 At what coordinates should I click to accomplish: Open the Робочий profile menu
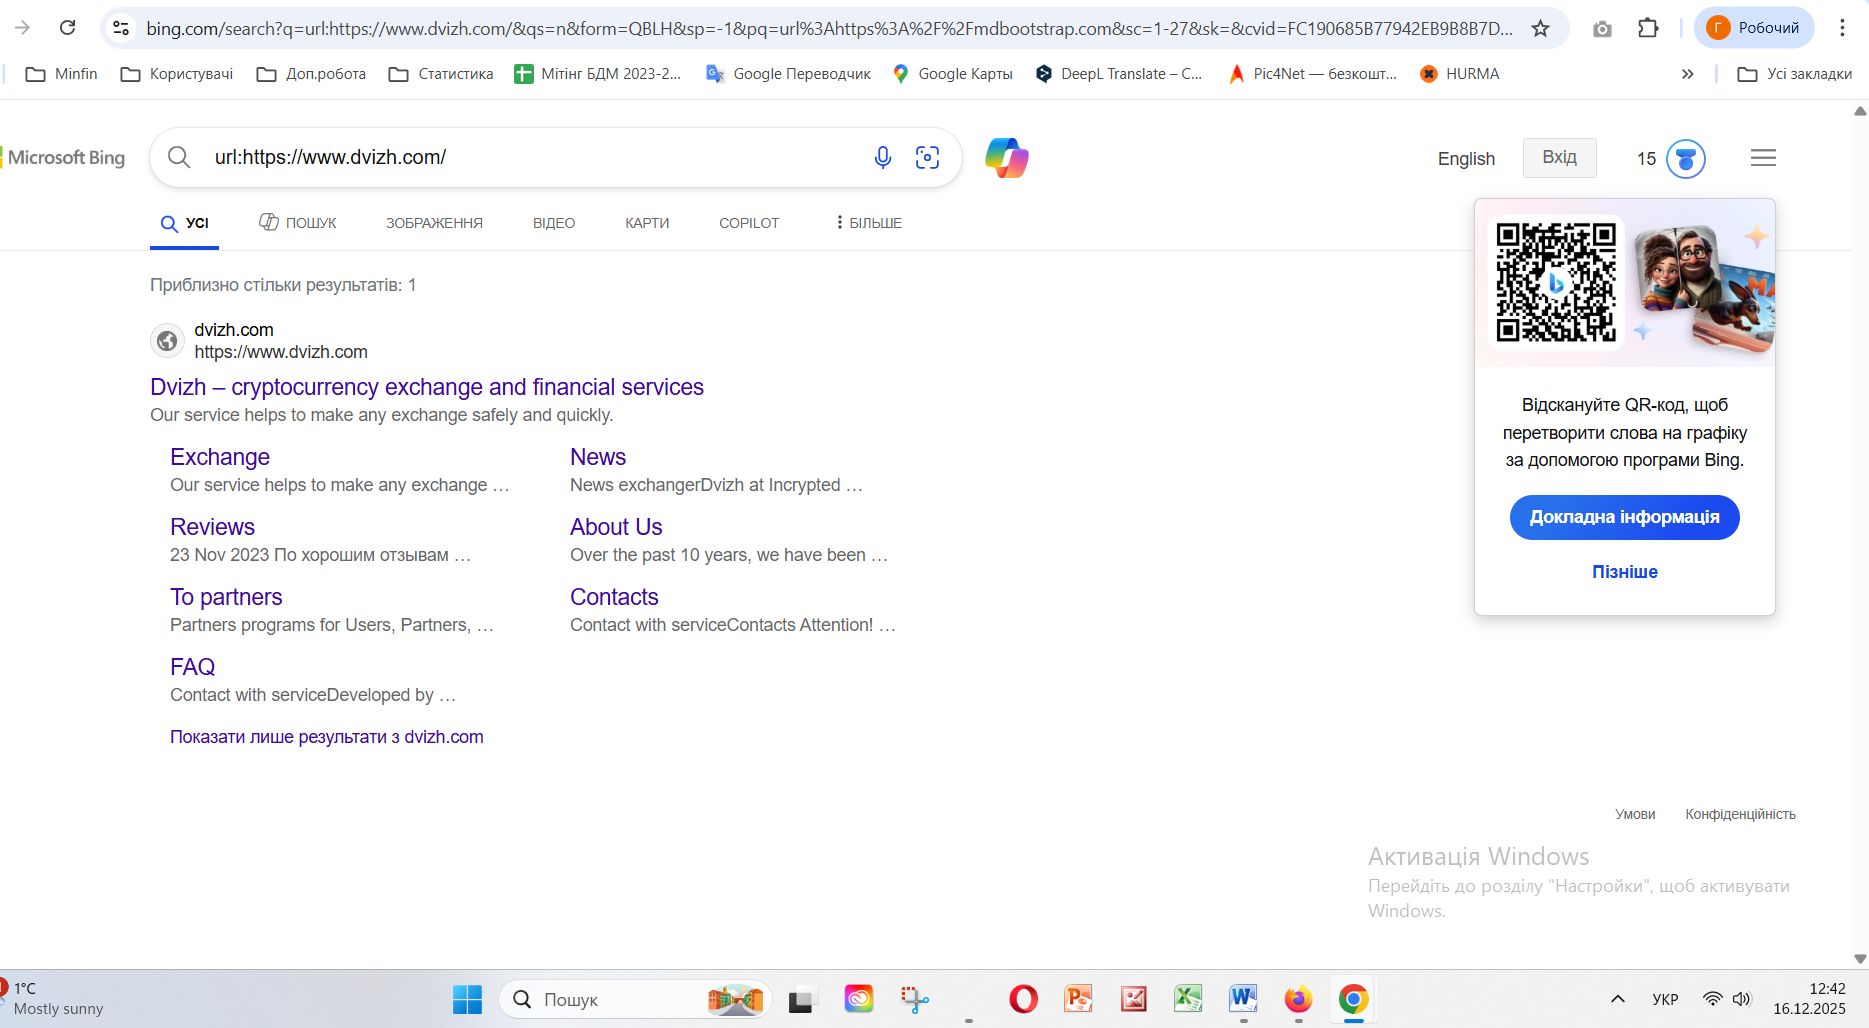[x=1754, y=28]
